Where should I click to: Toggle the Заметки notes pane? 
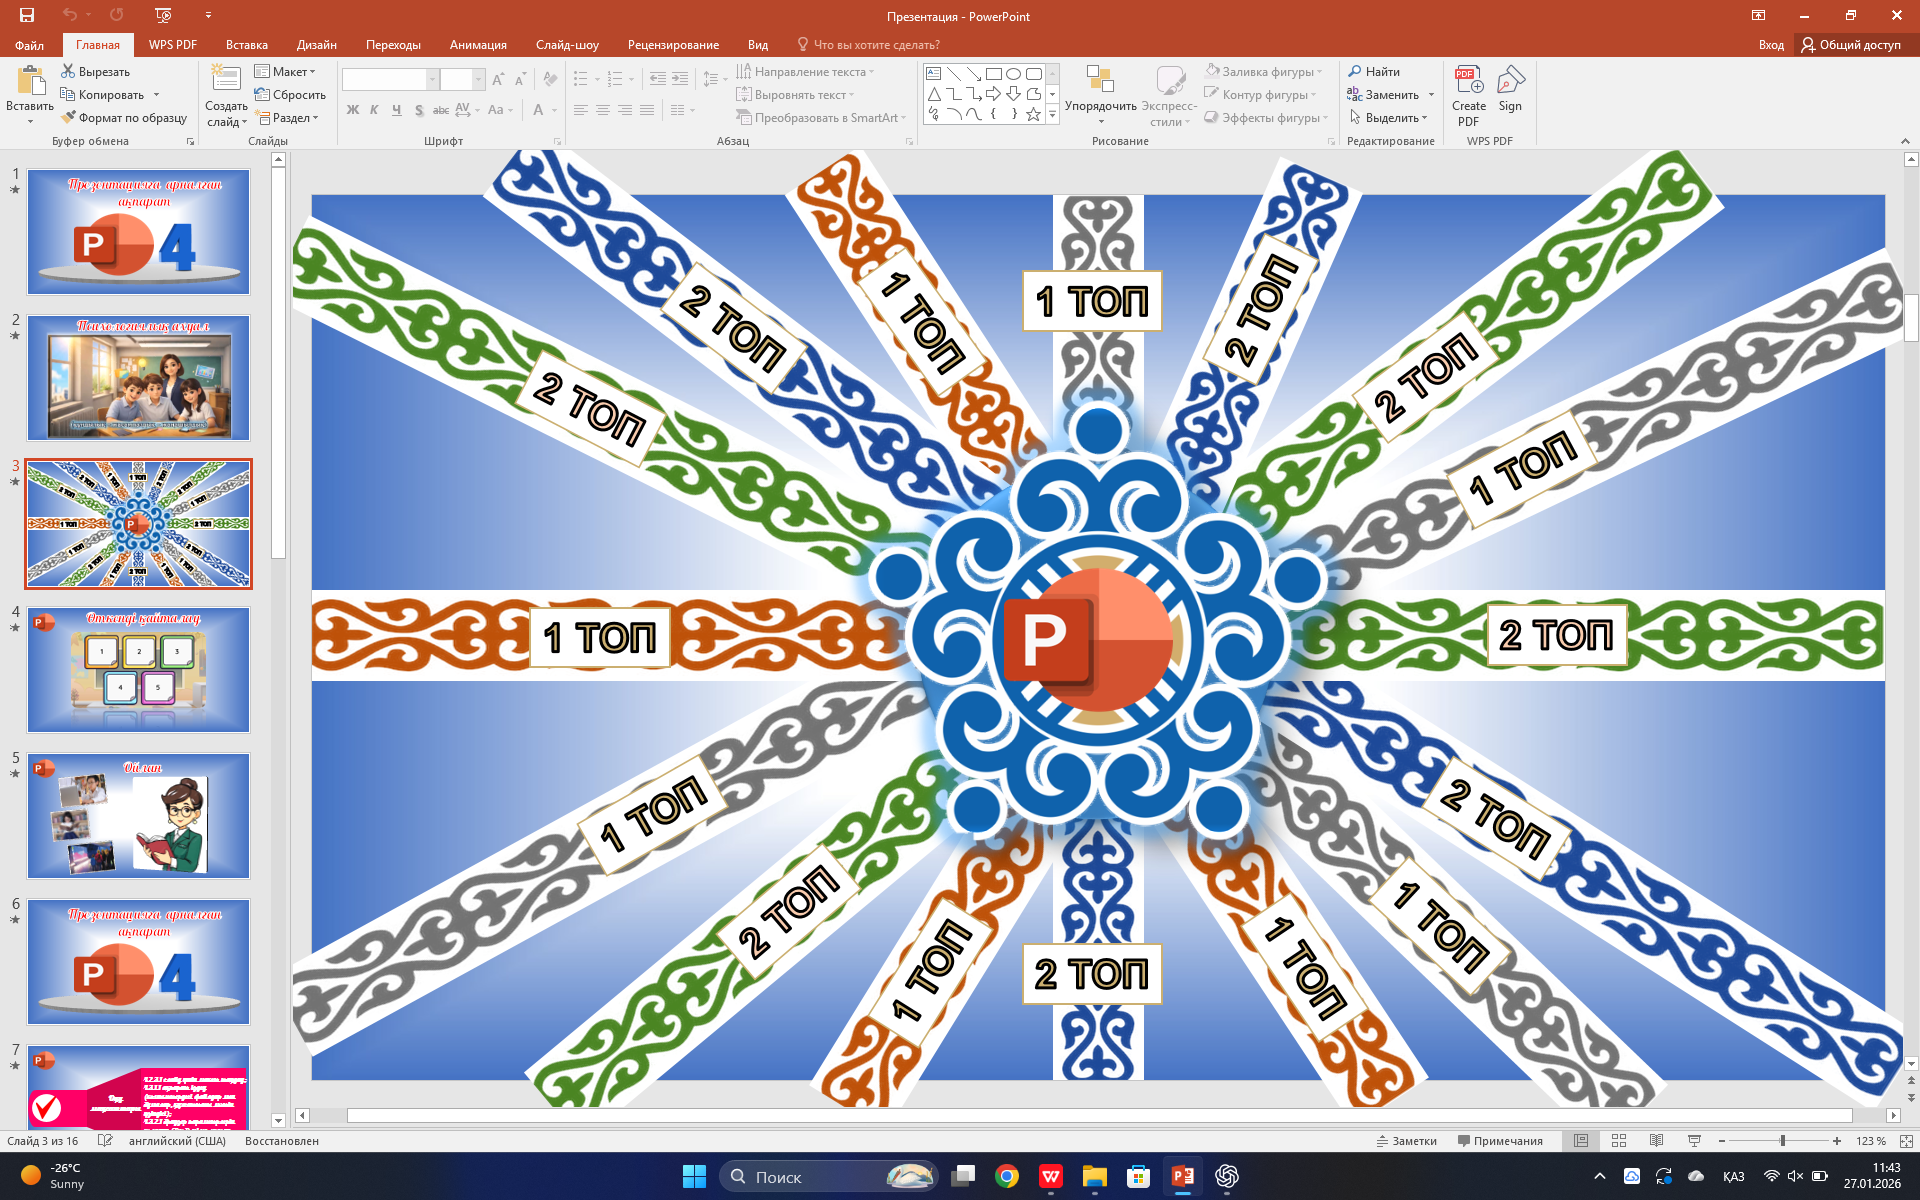1407,1141
